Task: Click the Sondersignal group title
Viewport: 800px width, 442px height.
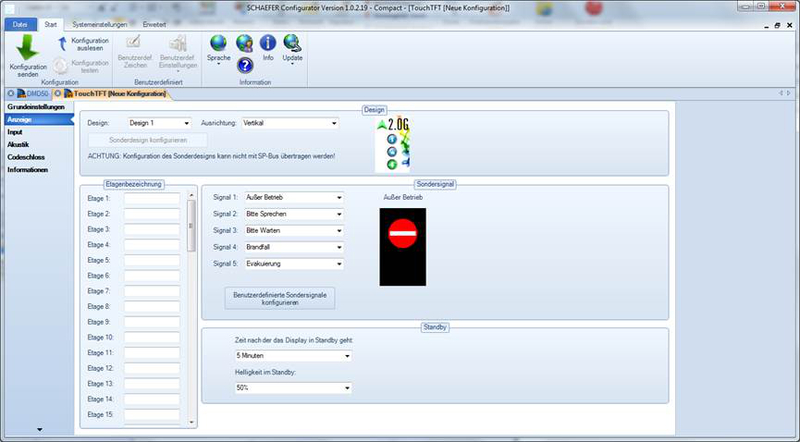Action: pyautogui.click(x=435, y=184)
